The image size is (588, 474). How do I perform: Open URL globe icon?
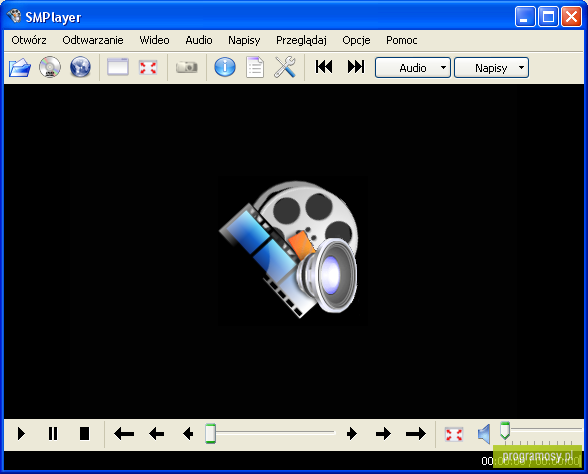click(80, 67)
